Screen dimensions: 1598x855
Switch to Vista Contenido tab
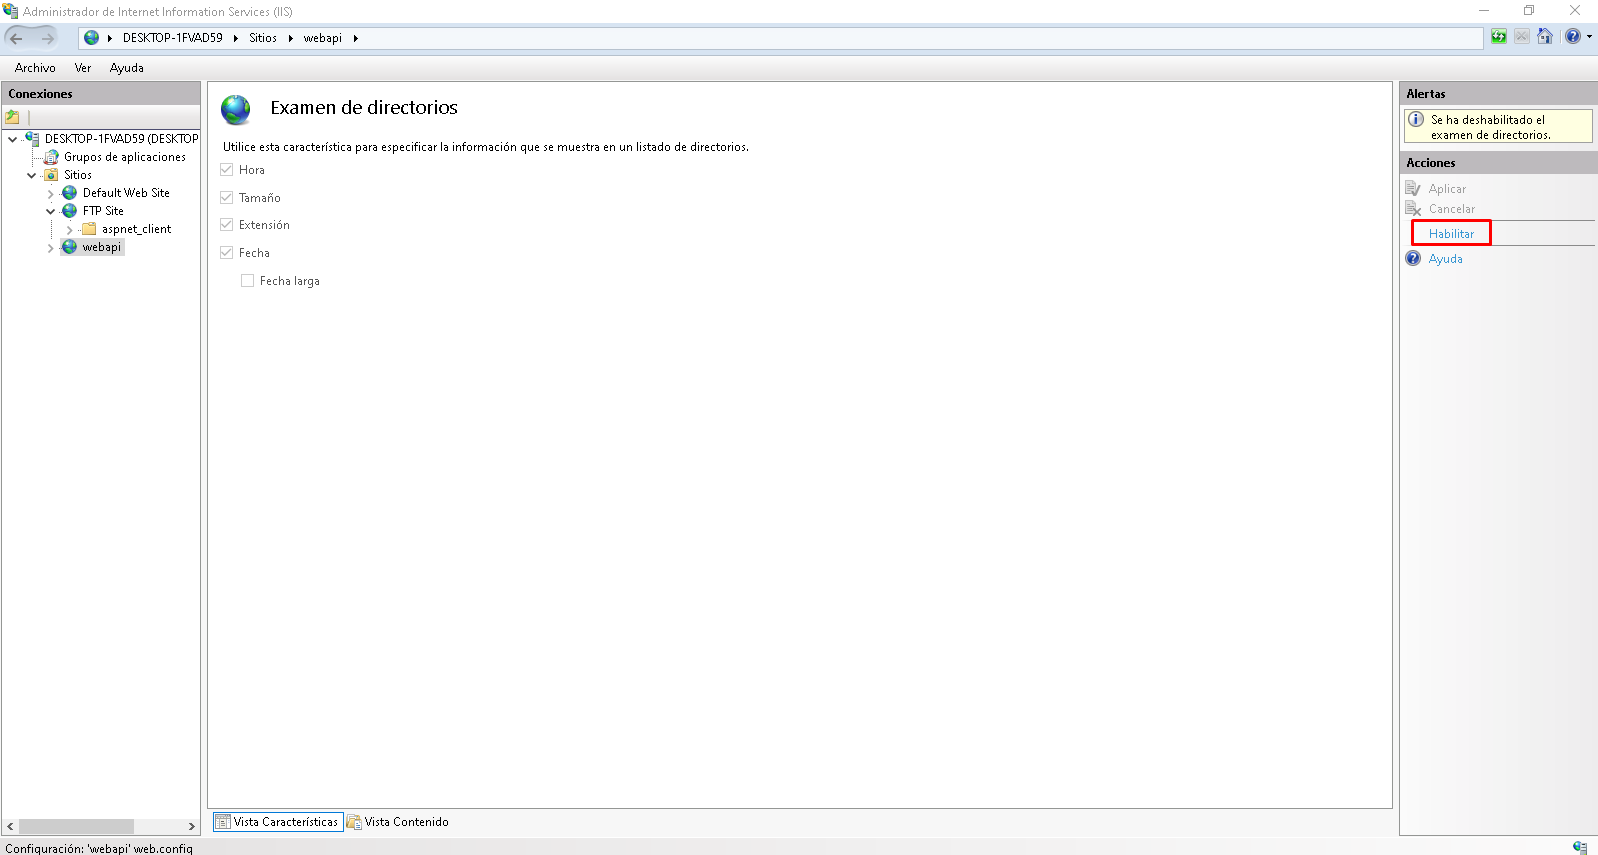(x=398, y=822)
